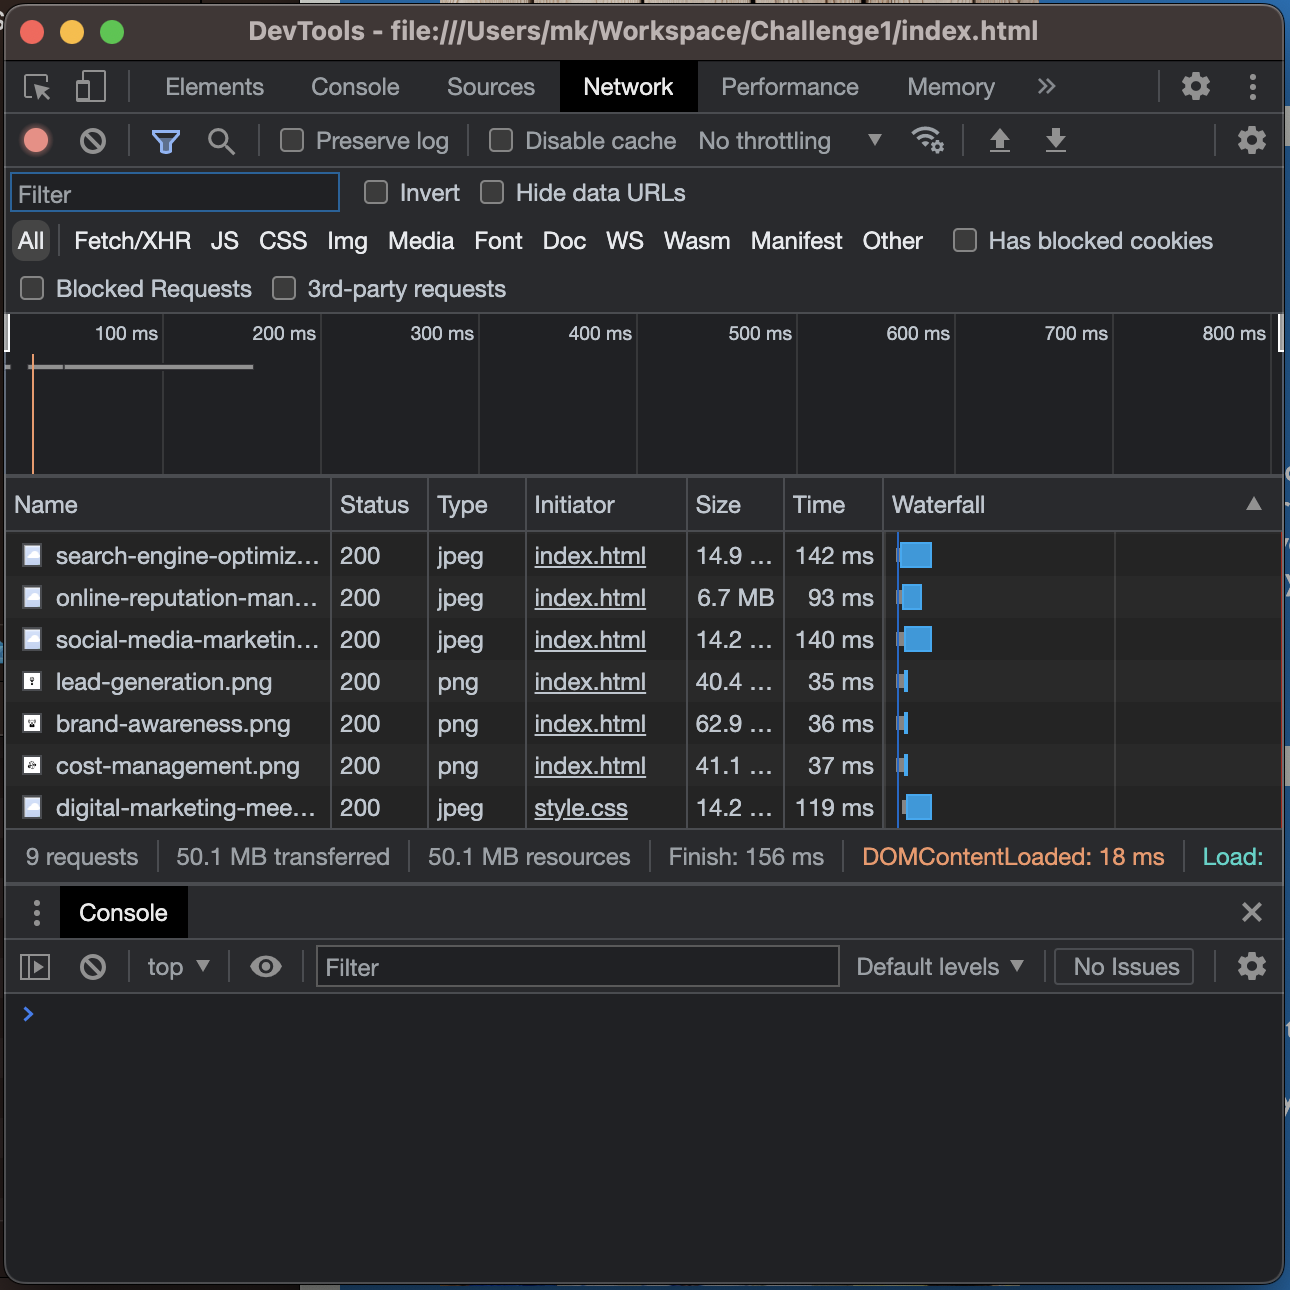This screenshot has width=1290, height=1290.
Task: Open the No throttling dropdown
Action: pyautogui.click(x=789, y=141)
